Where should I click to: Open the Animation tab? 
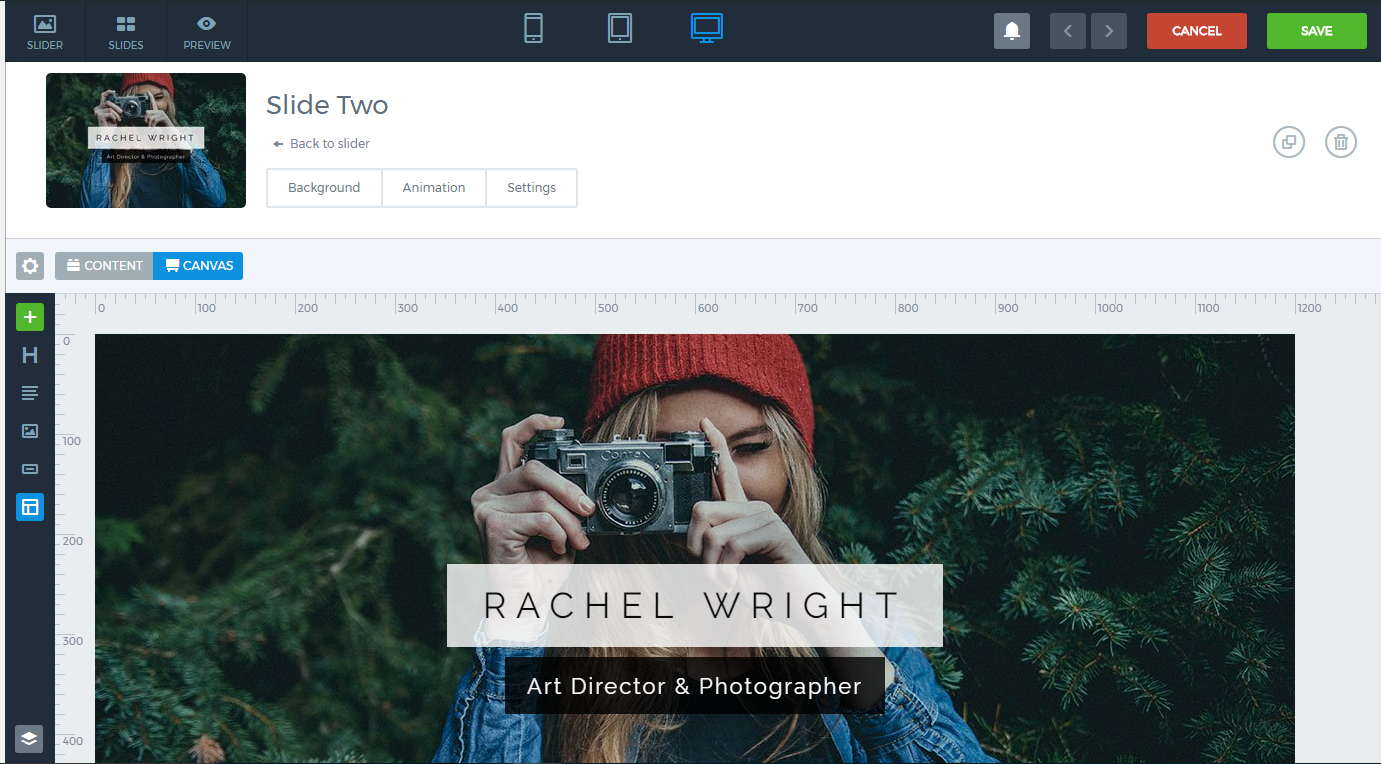pyautogui.click(x=433, y=188)
